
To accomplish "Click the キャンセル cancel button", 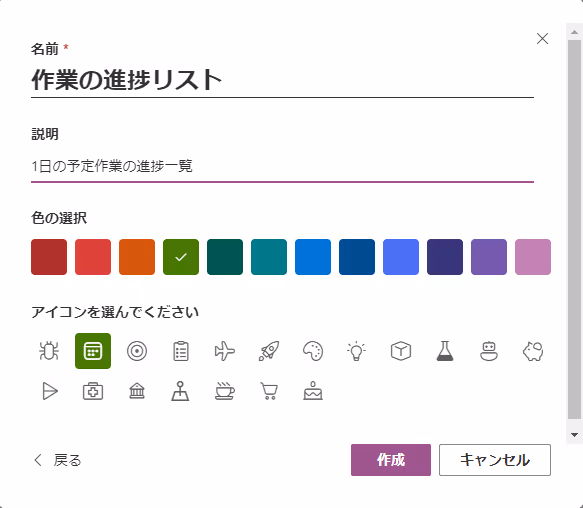I will pyautogui.click(x=495, y=460).
